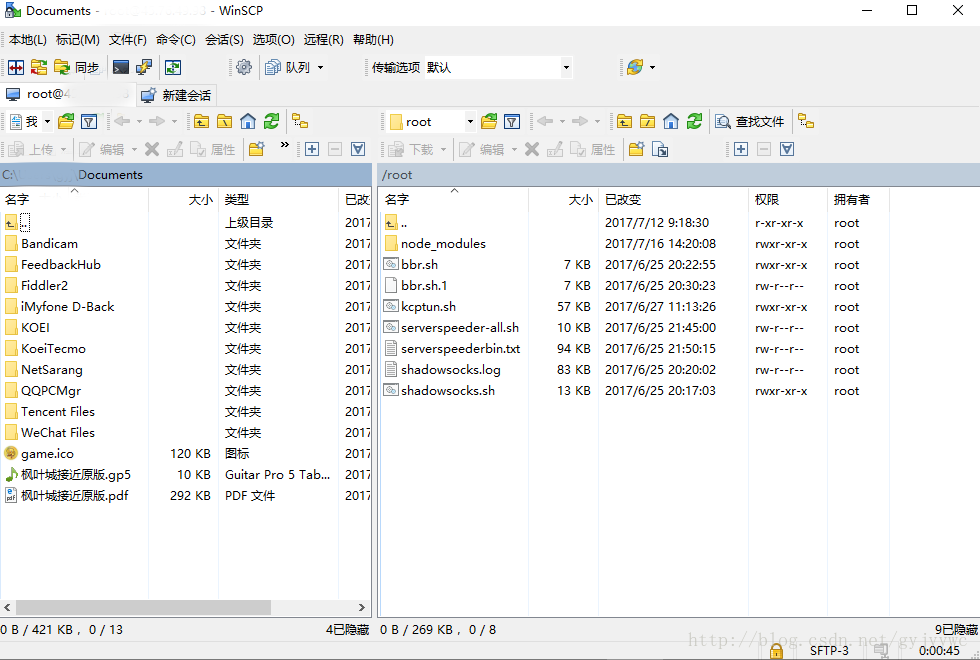Open the 传输选项 默认 transfer preset dropdown

point(565,67)
